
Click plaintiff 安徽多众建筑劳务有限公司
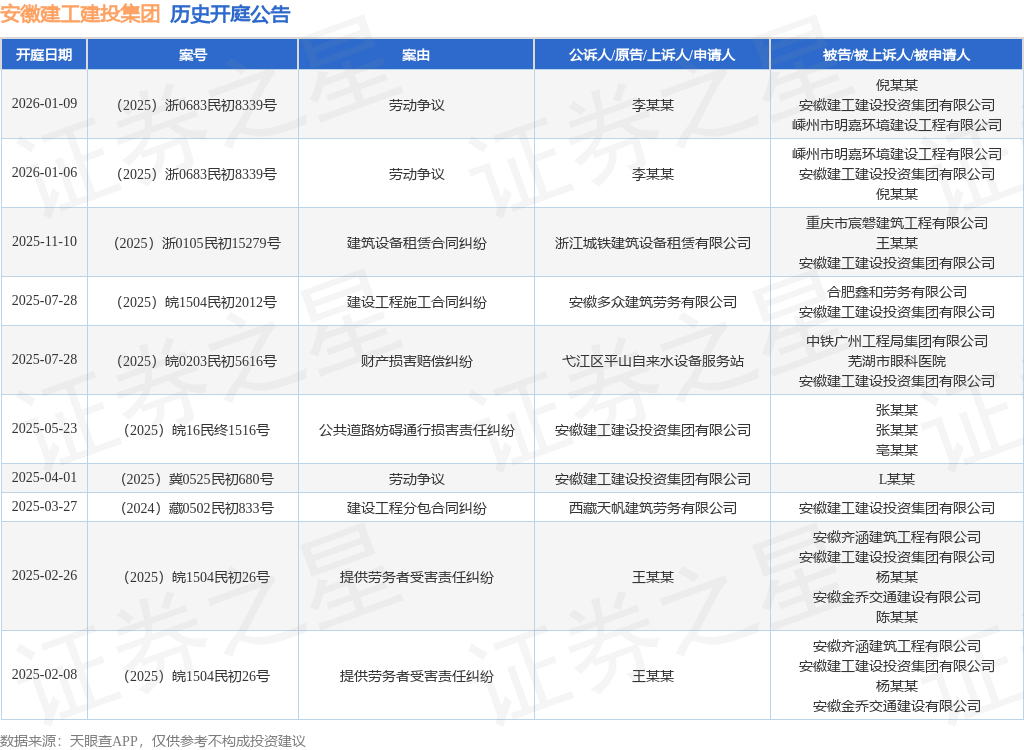[x=652, y=302]
